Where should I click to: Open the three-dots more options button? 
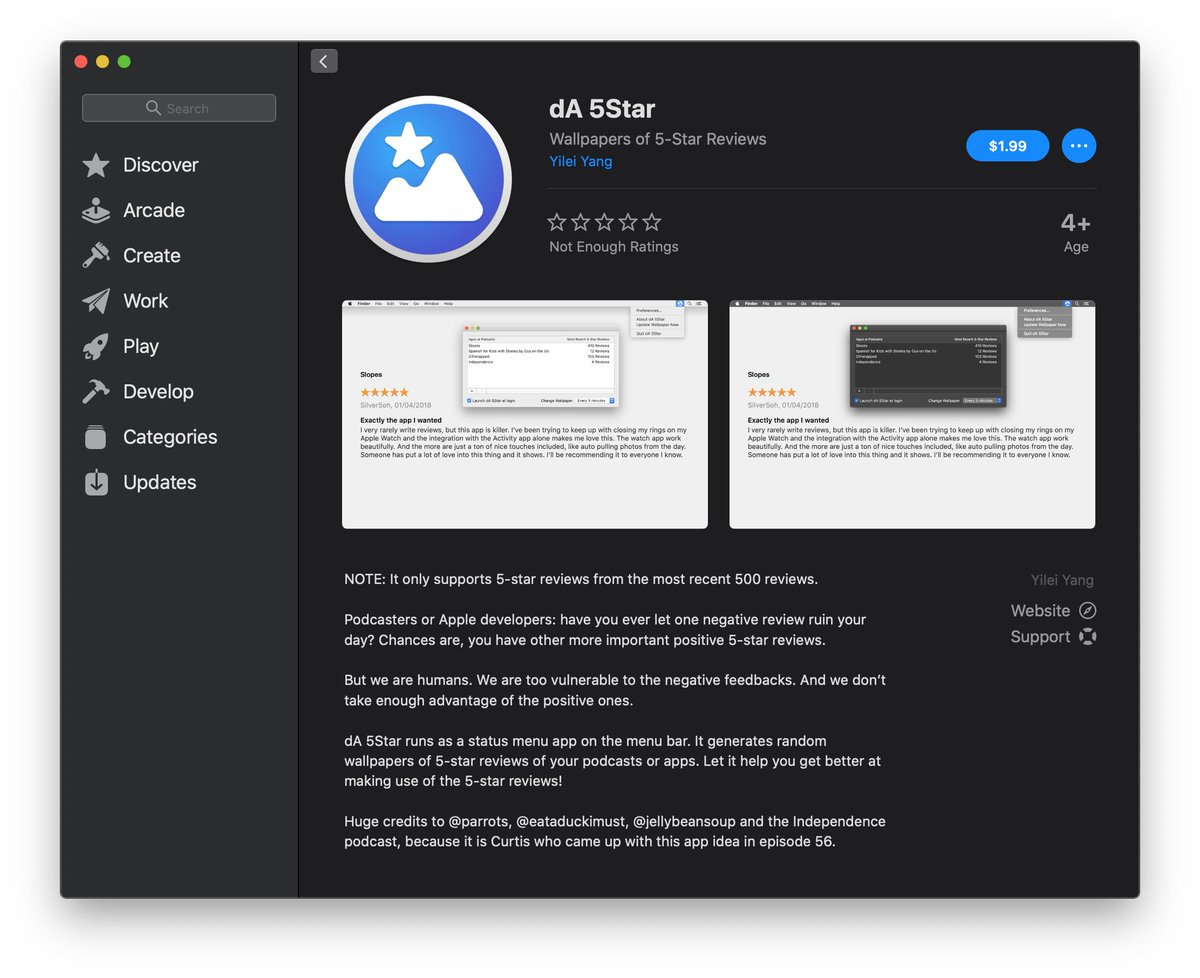(x=1078, y=146)
